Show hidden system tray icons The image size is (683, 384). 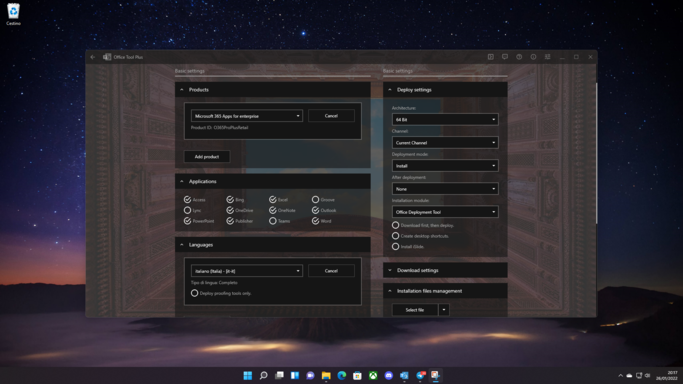[620, 375]
